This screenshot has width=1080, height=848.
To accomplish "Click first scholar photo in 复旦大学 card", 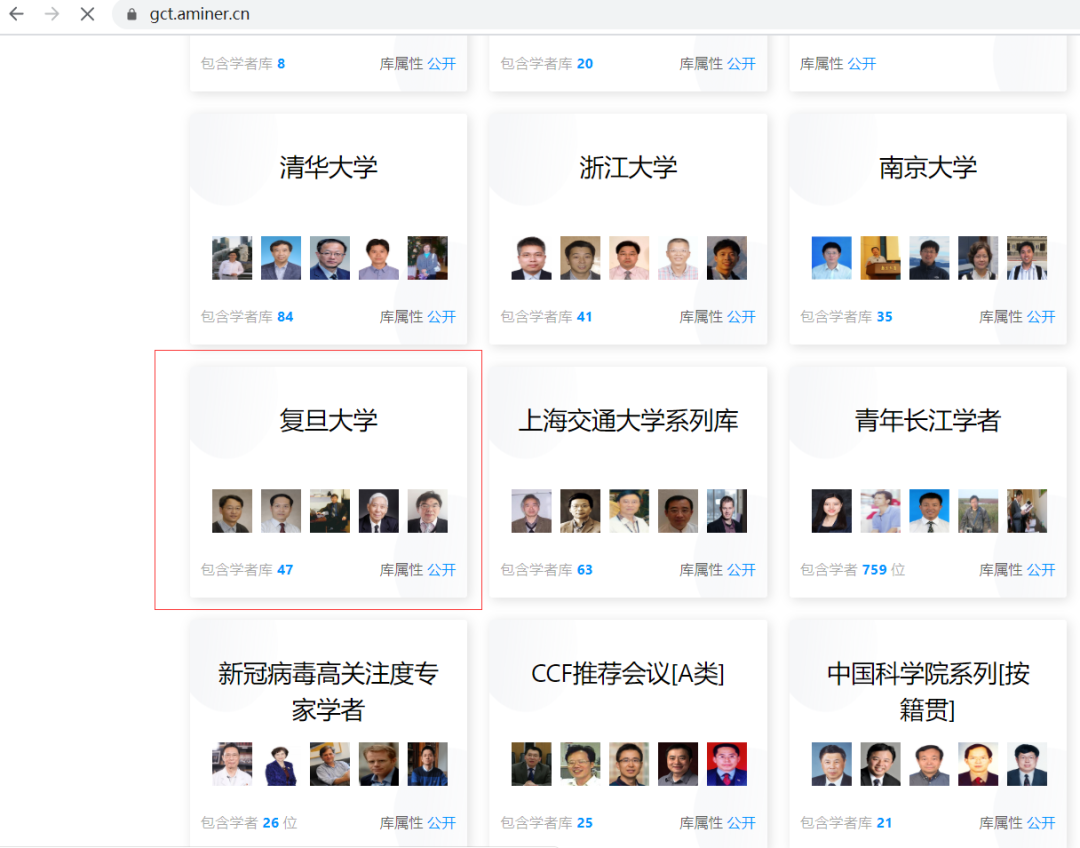I will [232, 511].
